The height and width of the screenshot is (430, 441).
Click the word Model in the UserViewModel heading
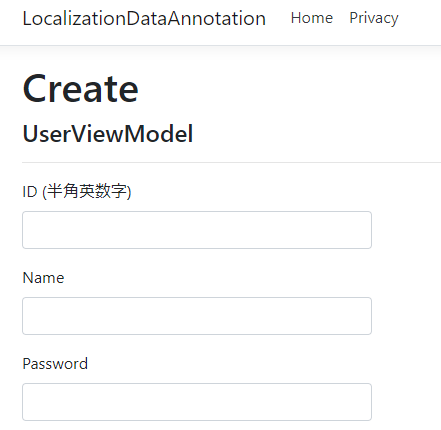[x=158, y=134]
